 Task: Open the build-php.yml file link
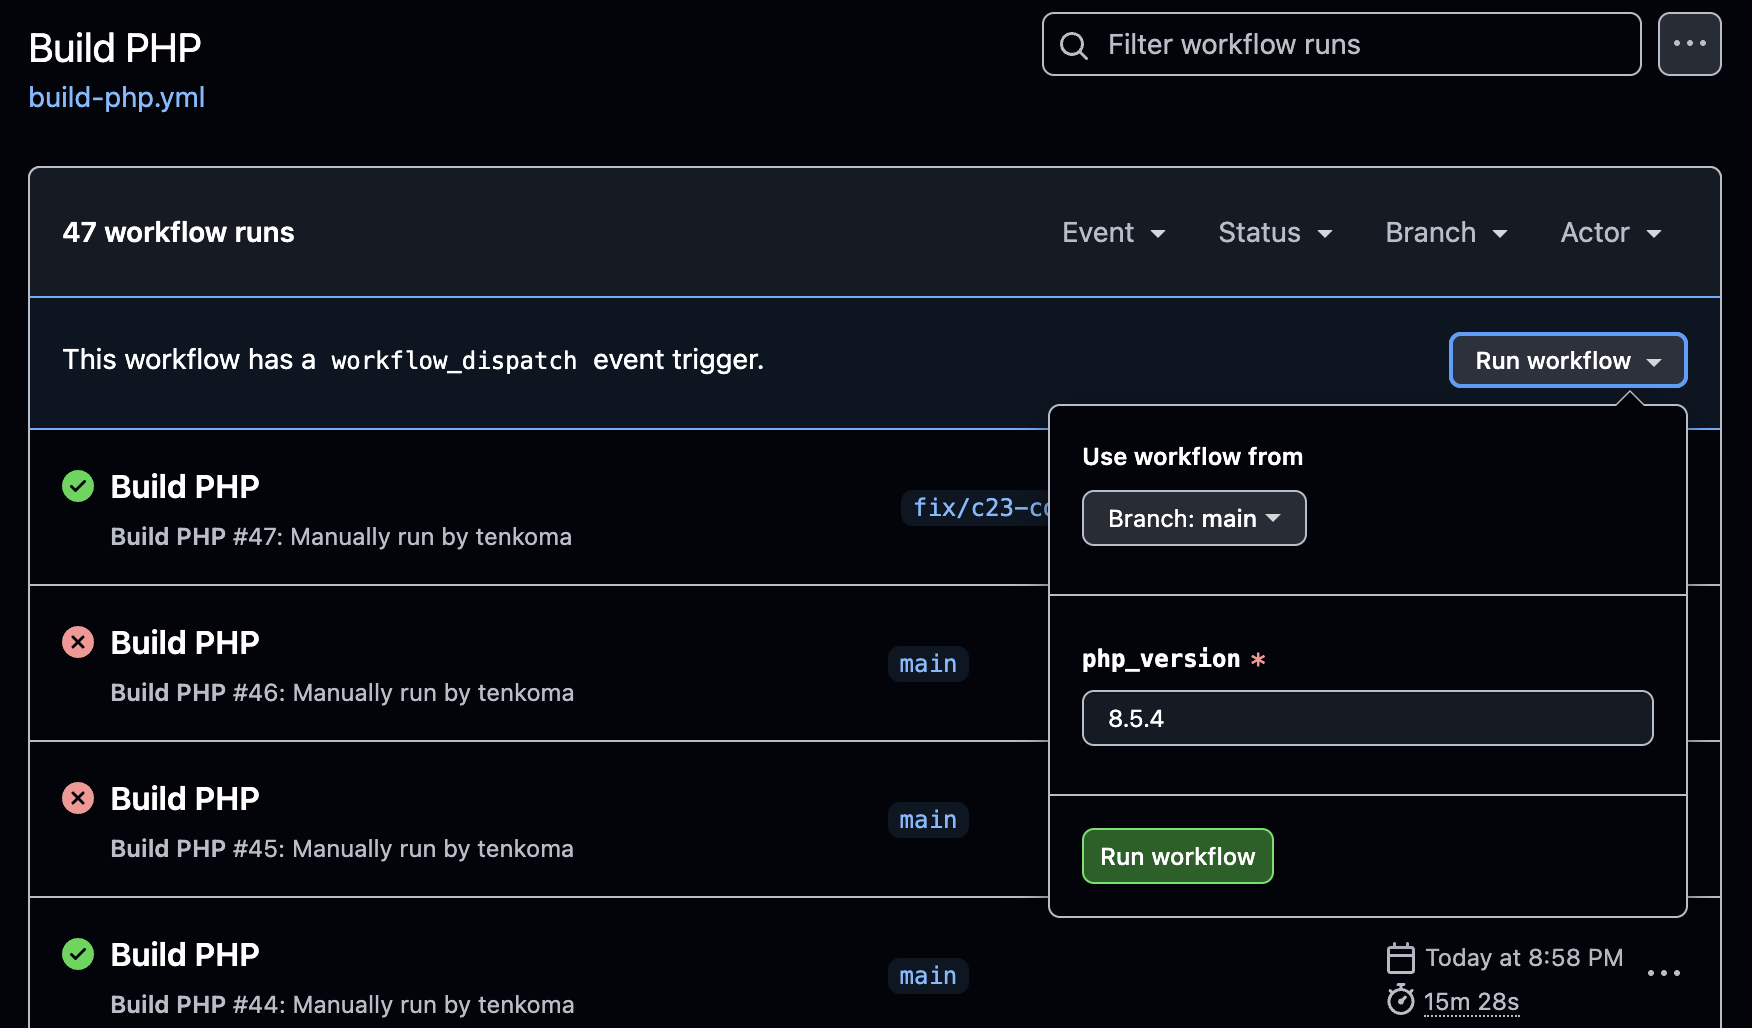116,98
